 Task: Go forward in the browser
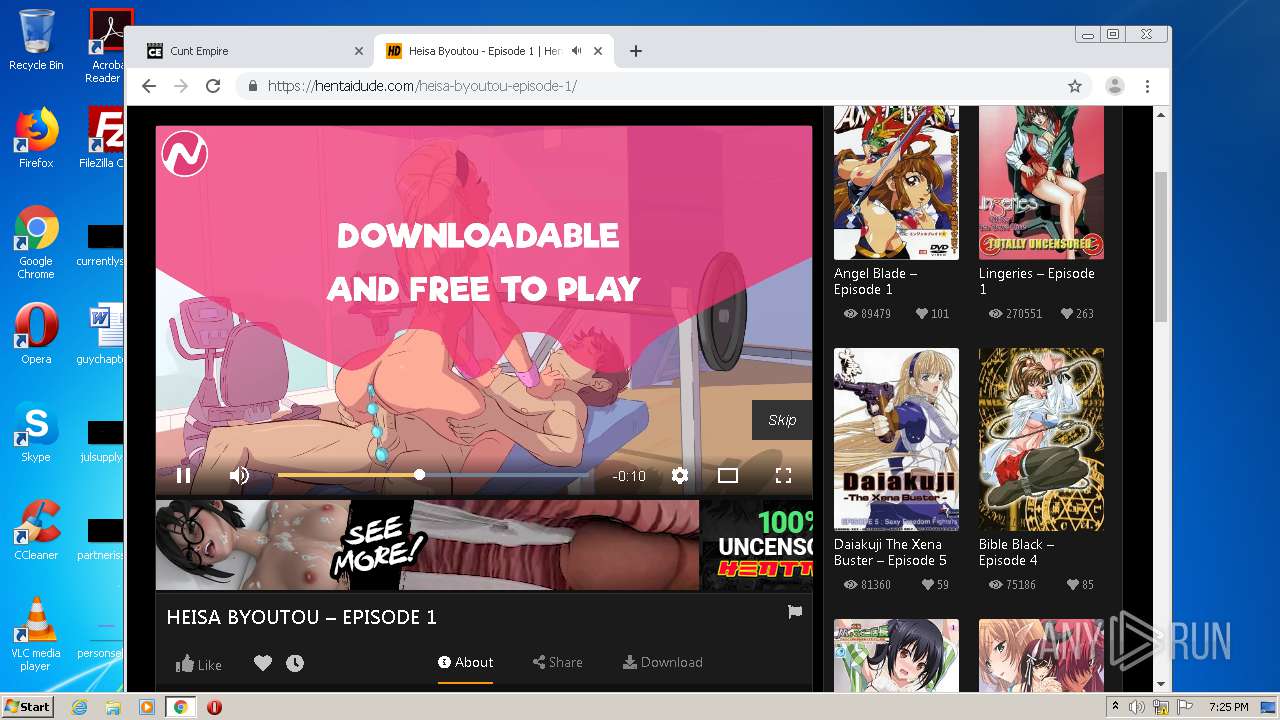[181, 86]
